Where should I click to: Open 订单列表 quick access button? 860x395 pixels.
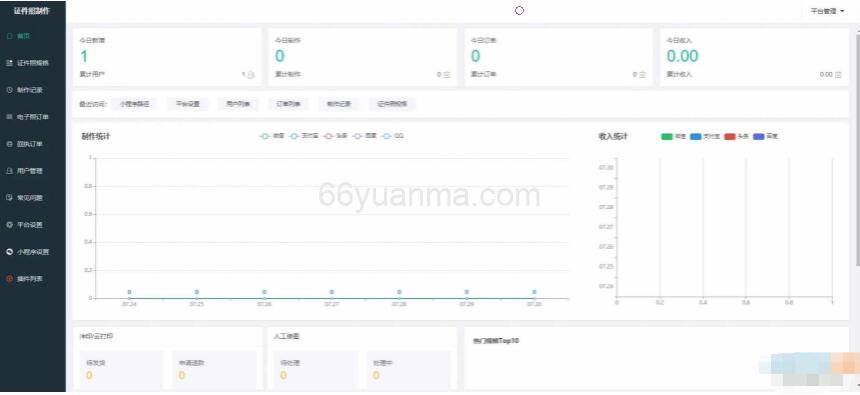point(288,104)
